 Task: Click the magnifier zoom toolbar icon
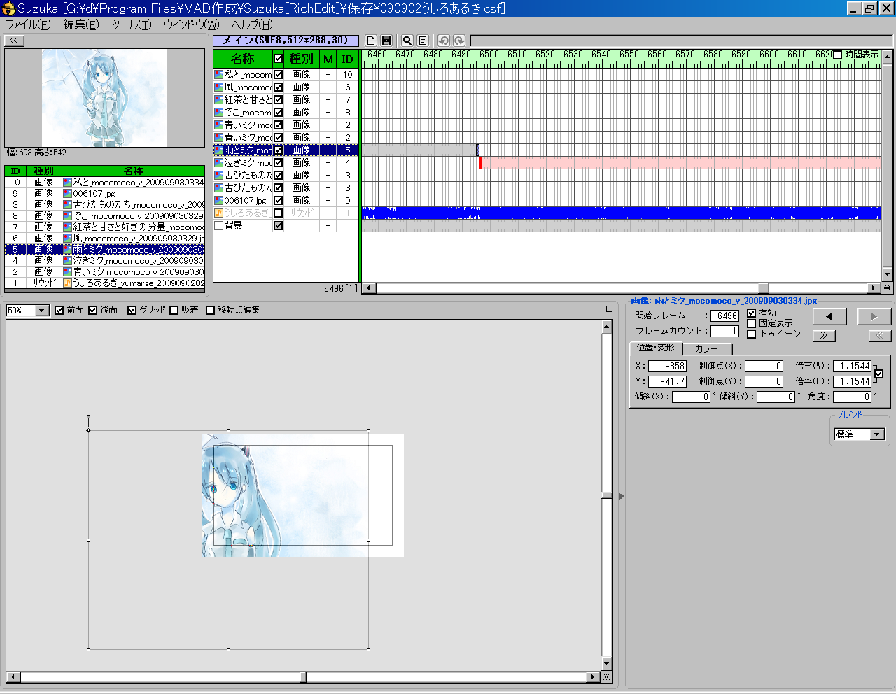point(407,41)
